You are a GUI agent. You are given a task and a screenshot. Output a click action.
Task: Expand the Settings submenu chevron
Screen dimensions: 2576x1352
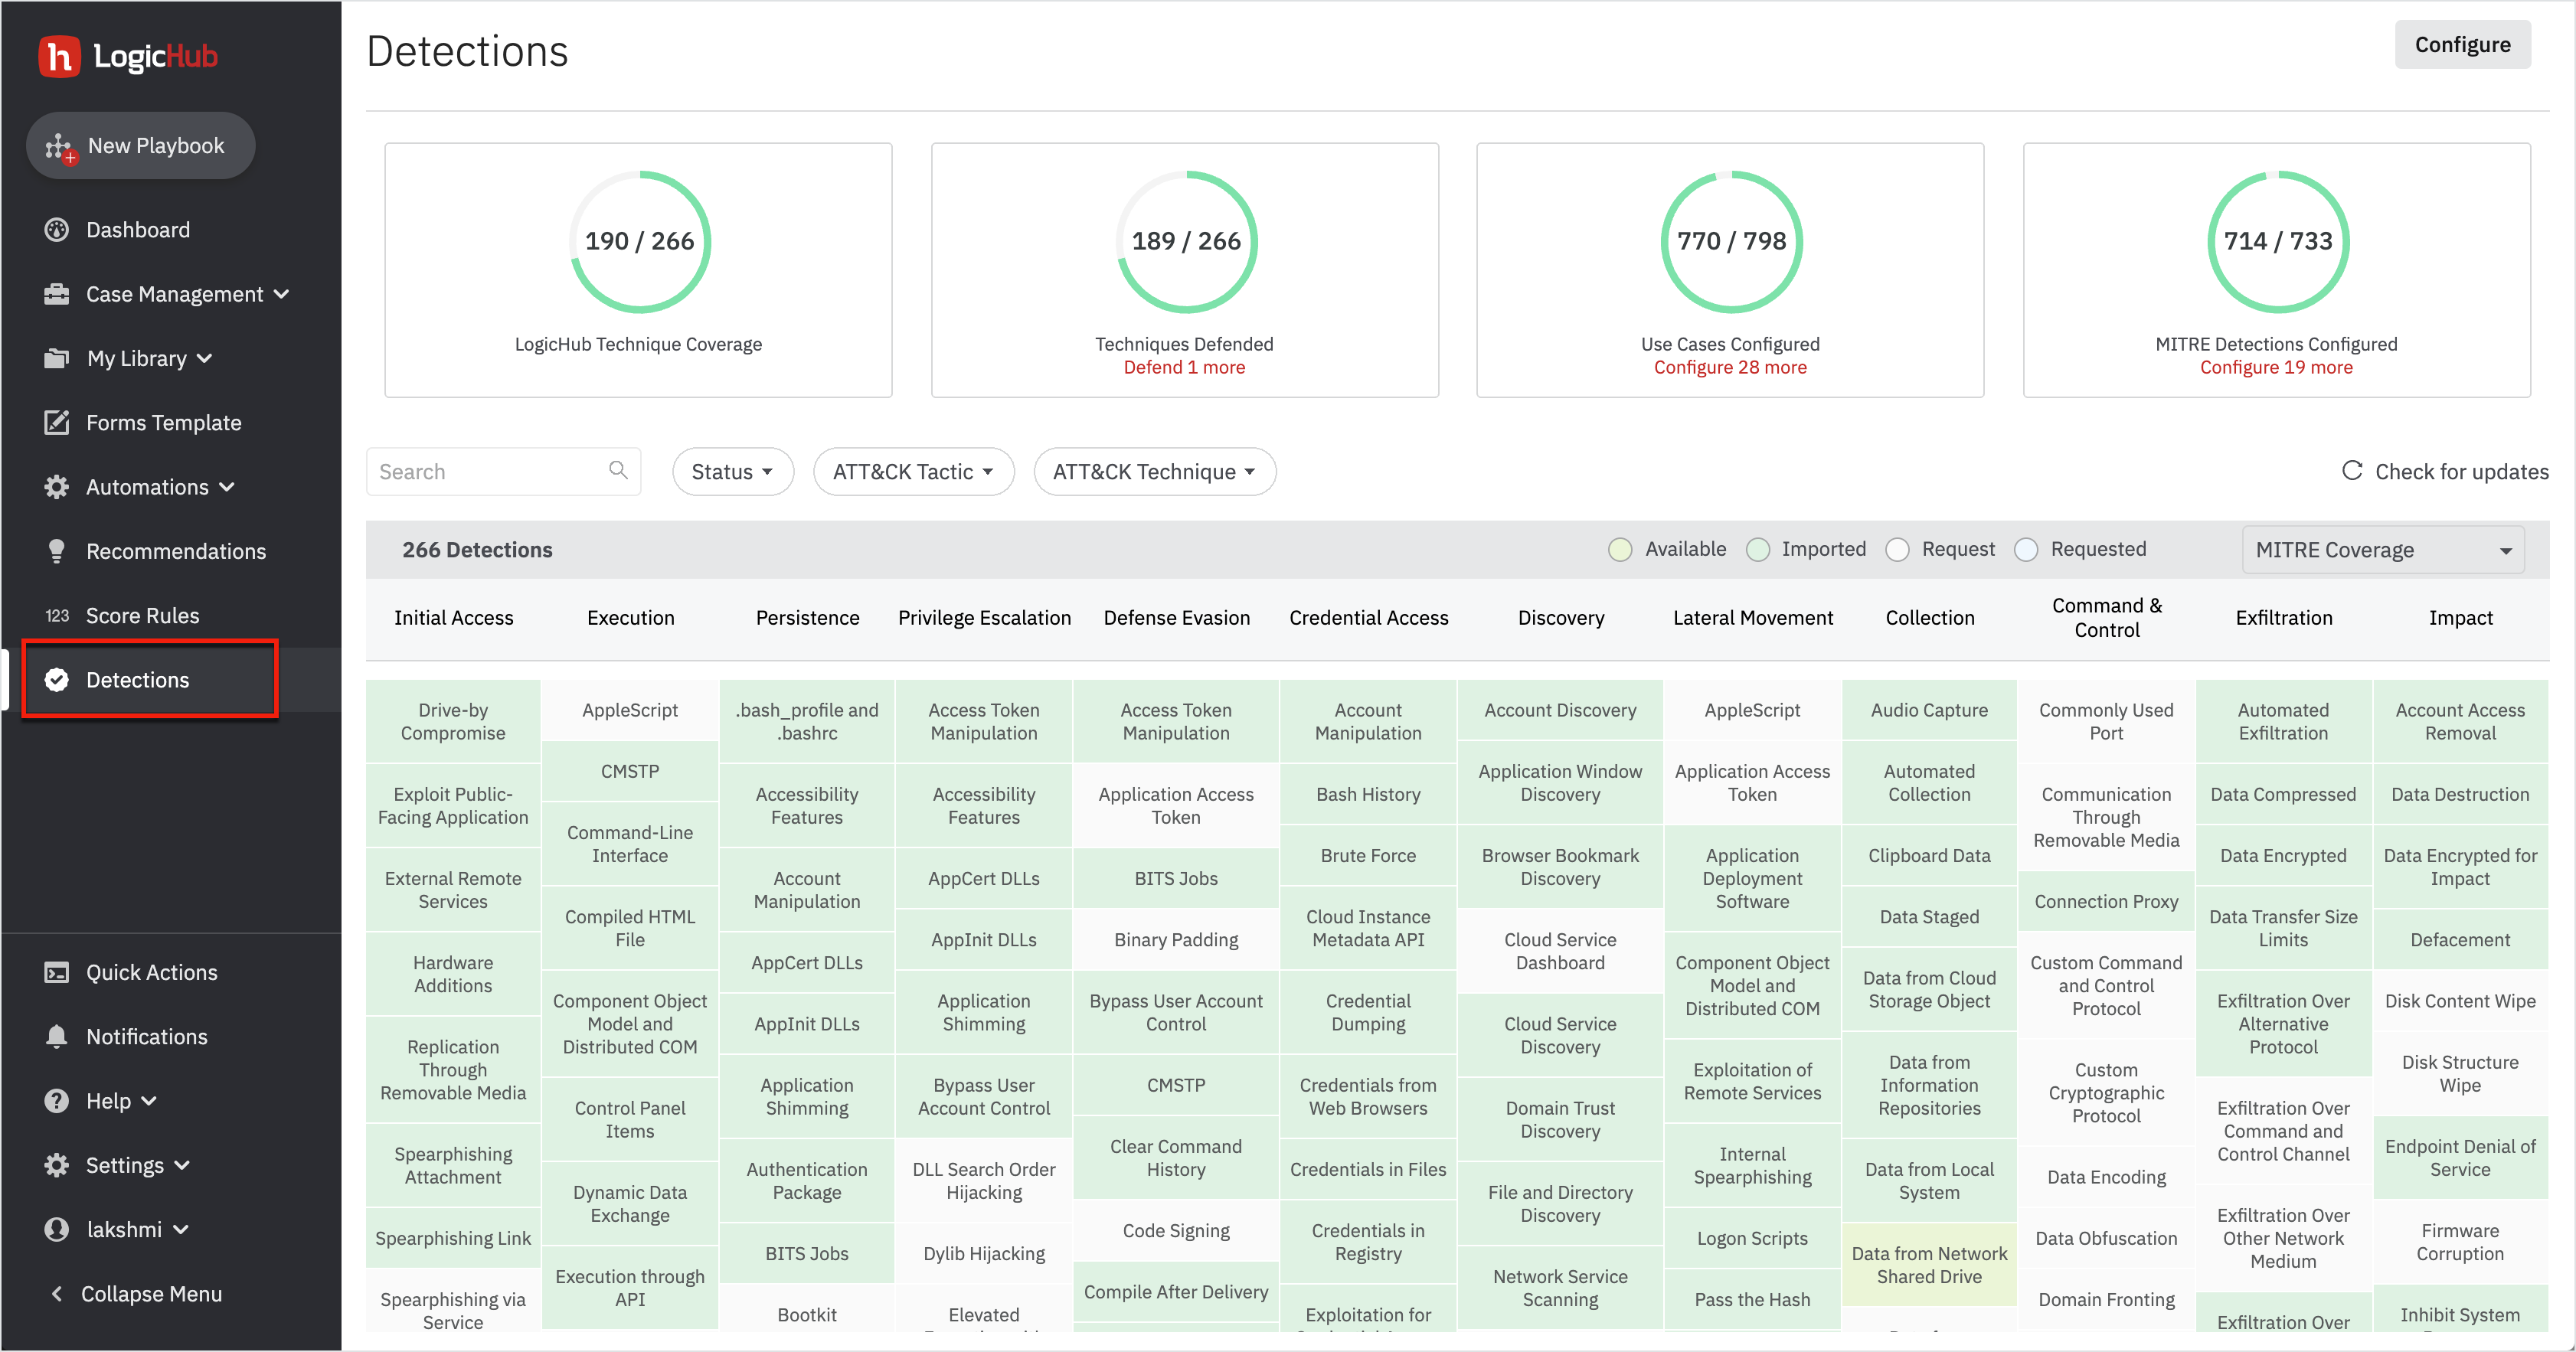[182, 1165]
